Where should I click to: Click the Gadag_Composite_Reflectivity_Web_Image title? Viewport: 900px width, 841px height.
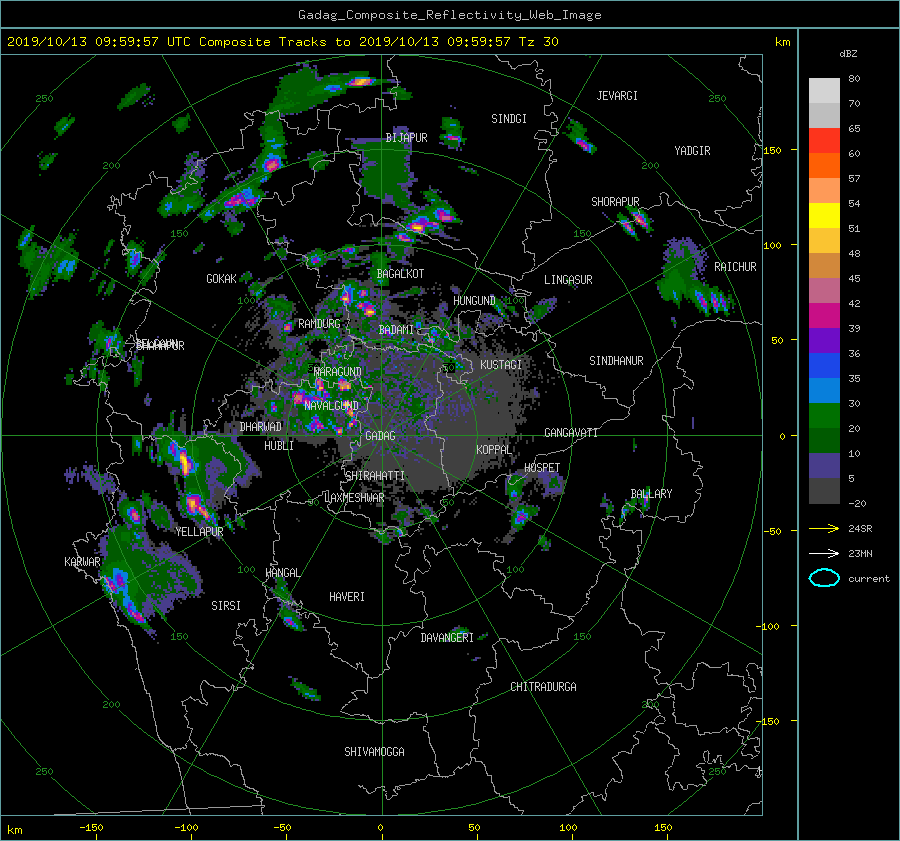pyautogui.click(x=449, y=15)
